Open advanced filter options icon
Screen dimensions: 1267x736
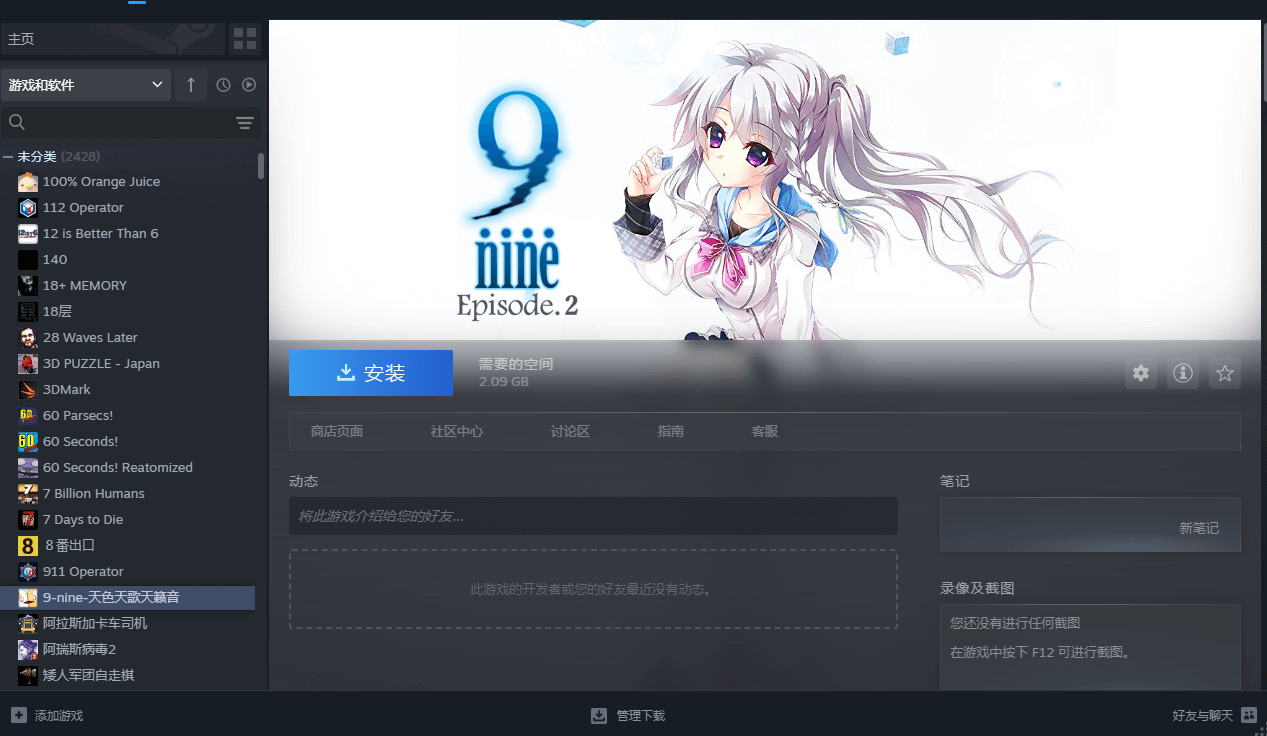click(x=245, y=123)
